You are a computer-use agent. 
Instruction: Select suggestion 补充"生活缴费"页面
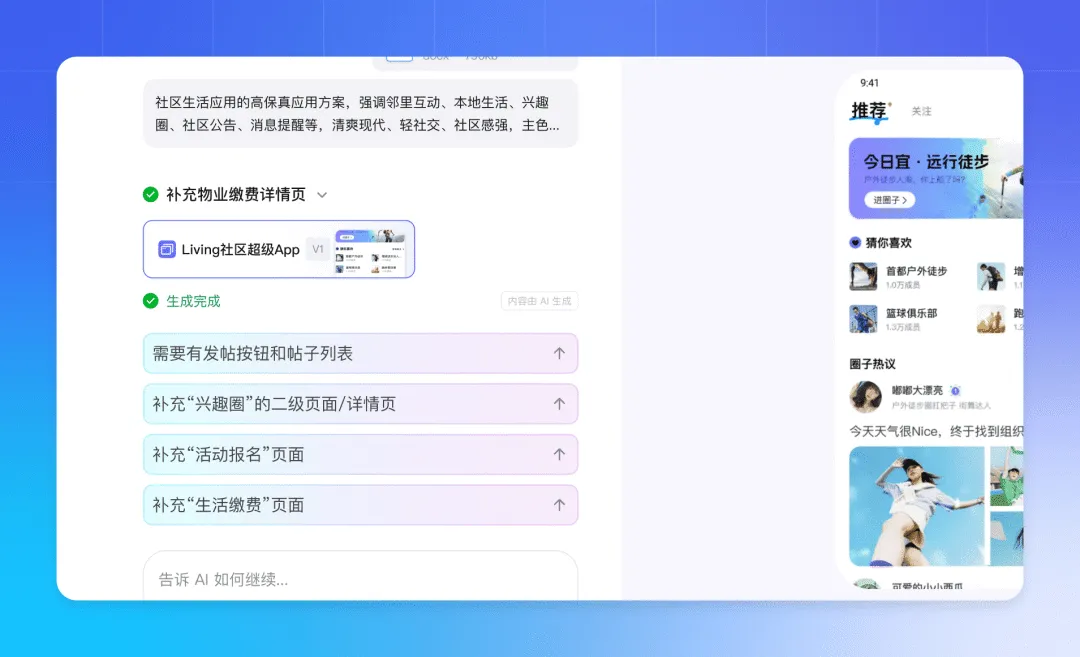tap(360, 505)
